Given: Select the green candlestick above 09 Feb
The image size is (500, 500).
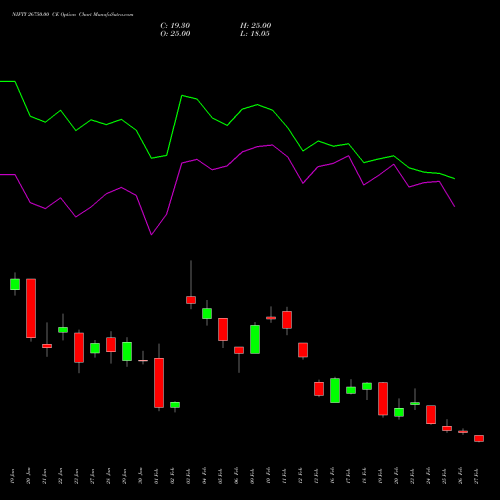Looking at the screenshot, I should (x=255, y=339).
